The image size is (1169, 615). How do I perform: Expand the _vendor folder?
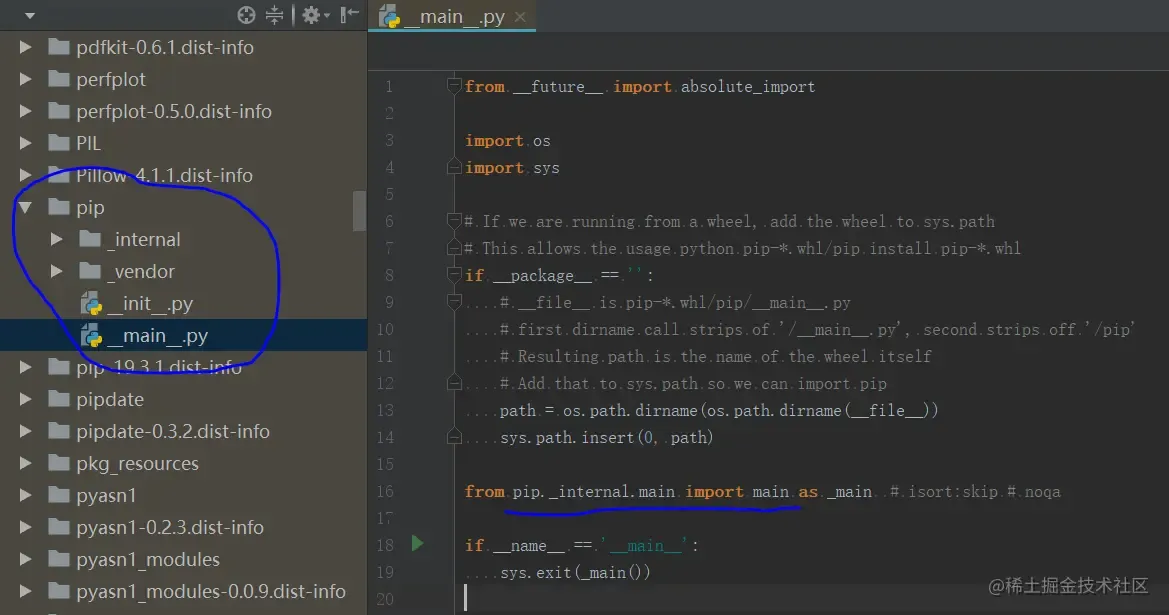coord(57,271)
